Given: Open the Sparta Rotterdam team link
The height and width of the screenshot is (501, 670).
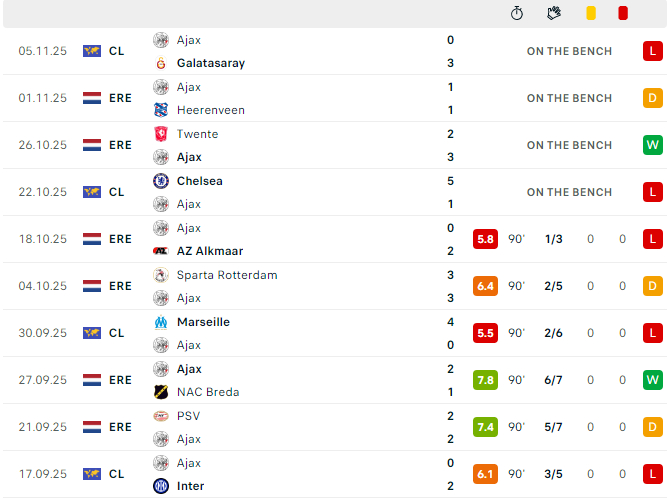Looking at the screenshot, I should point(227,275).
